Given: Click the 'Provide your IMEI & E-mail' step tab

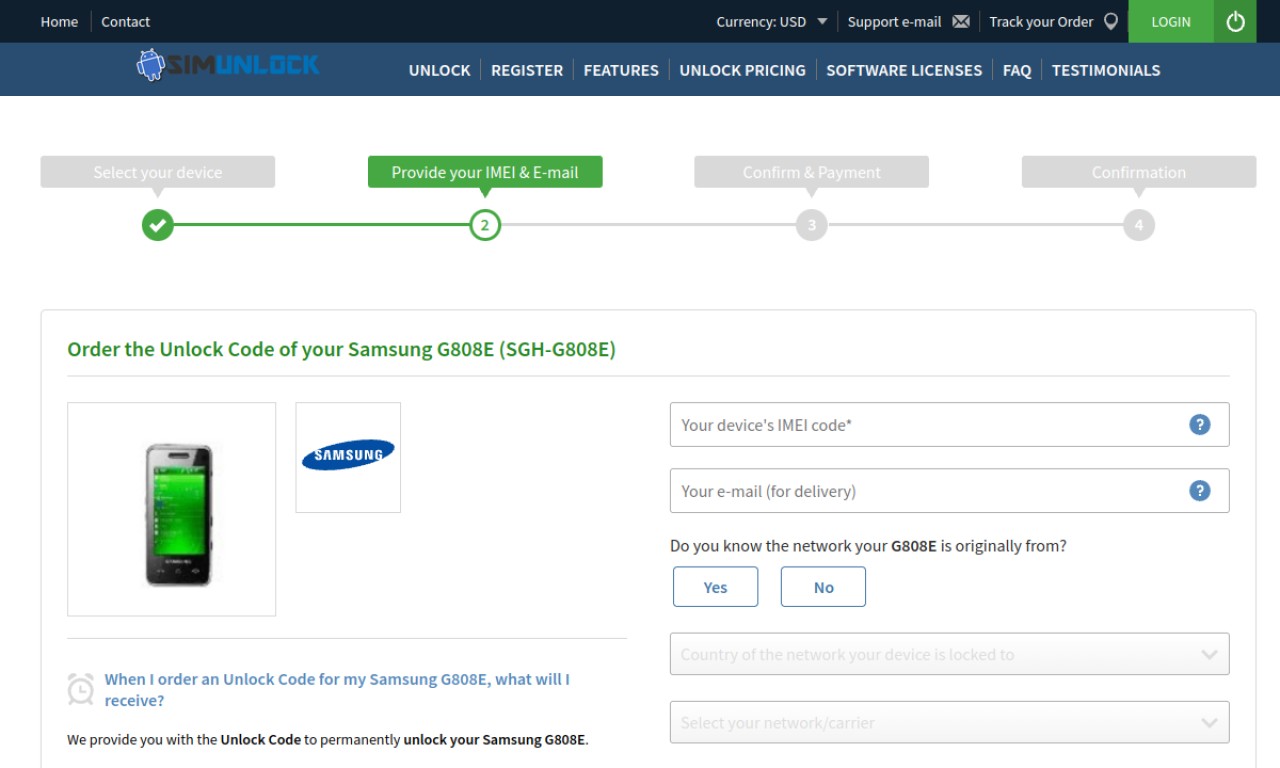Looking at the screenshot, I should click(485, 172).
